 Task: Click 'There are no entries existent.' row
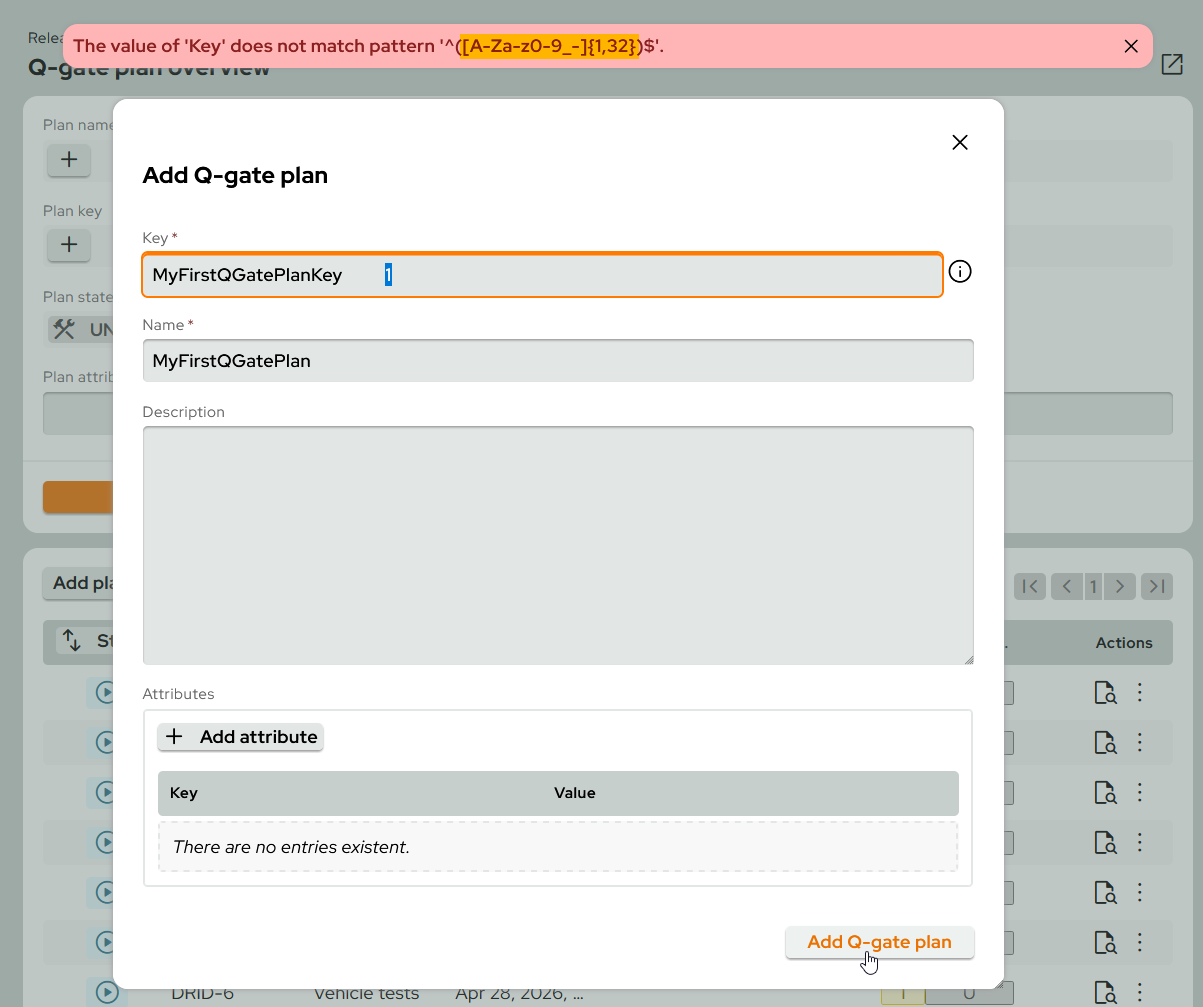click(x=558, y=847)
